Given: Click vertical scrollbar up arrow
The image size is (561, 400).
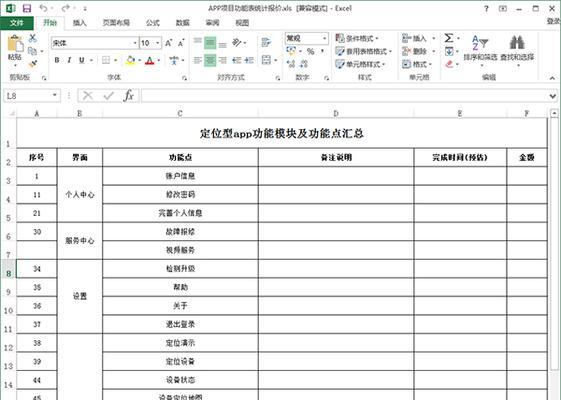Looking at the screenshot, I should click(554, 113).
